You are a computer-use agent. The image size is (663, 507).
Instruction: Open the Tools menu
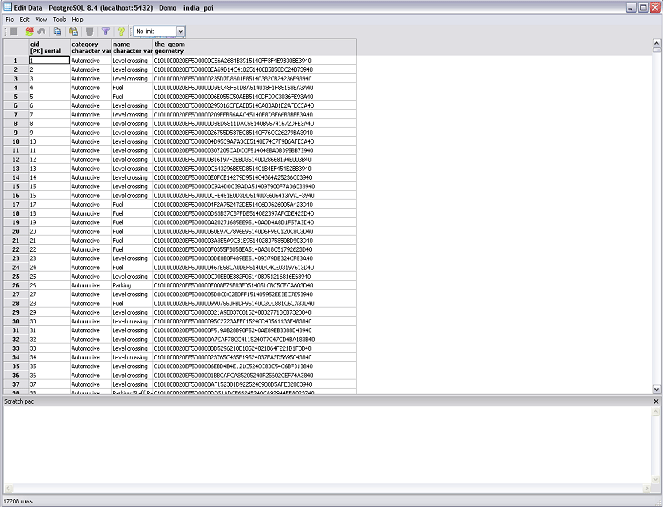coord(59,19)
